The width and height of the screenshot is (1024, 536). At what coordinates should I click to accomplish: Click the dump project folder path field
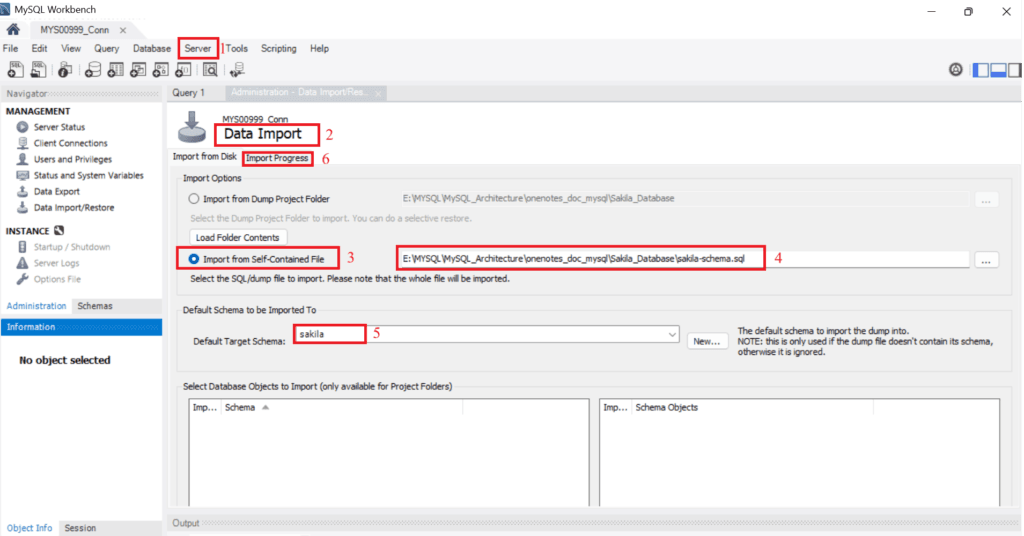click(x=682, y=198)
